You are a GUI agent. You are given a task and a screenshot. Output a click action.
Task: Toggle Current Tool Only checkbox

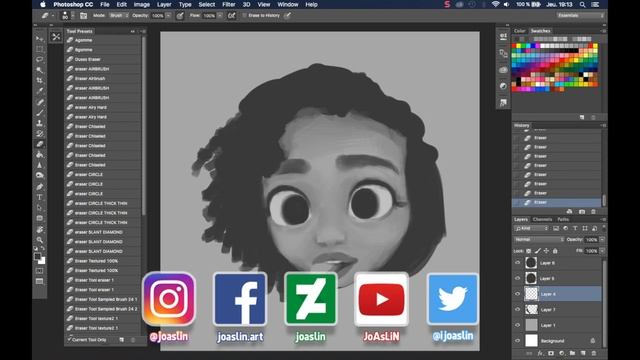pyautogui.click(x=69, y=339)
